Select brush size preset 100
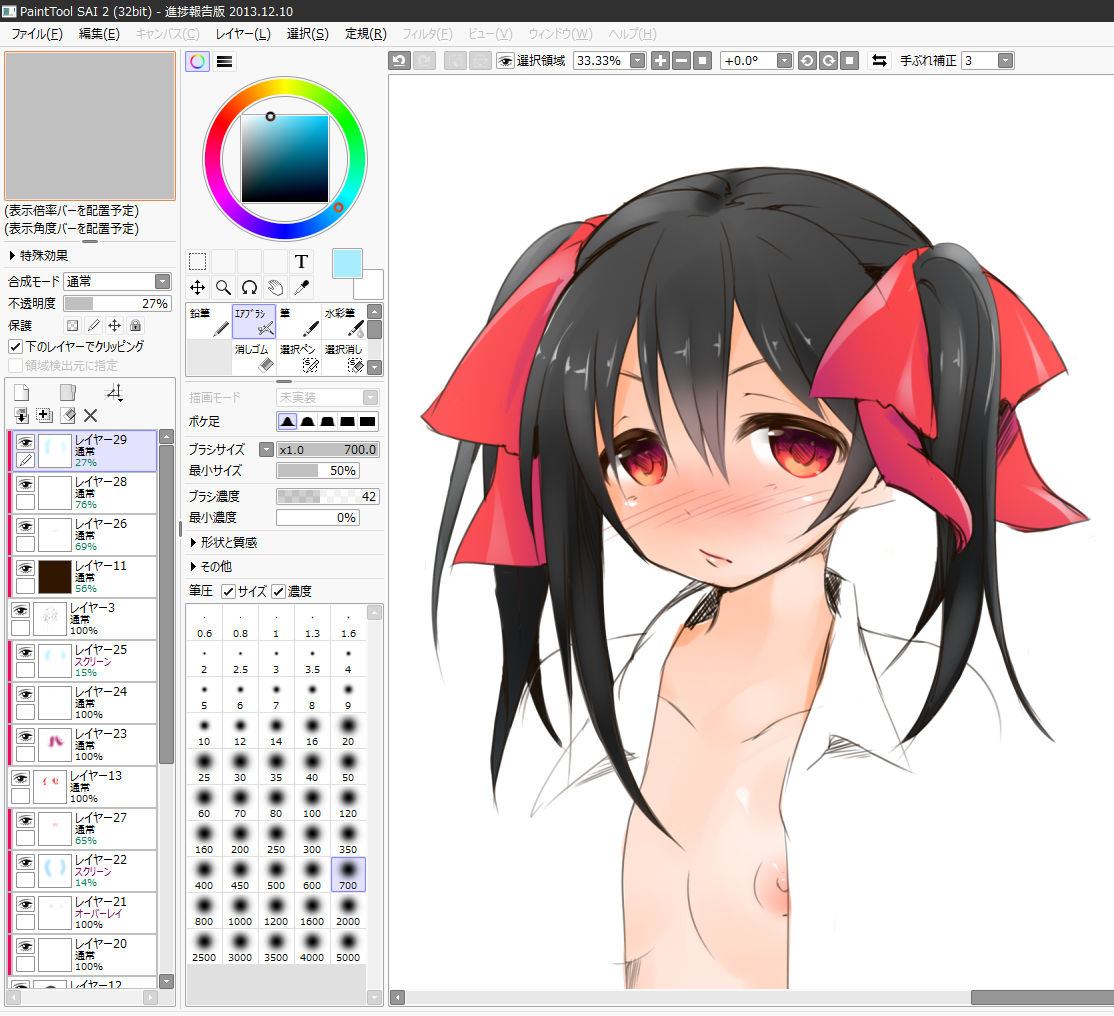 (312, 803)
